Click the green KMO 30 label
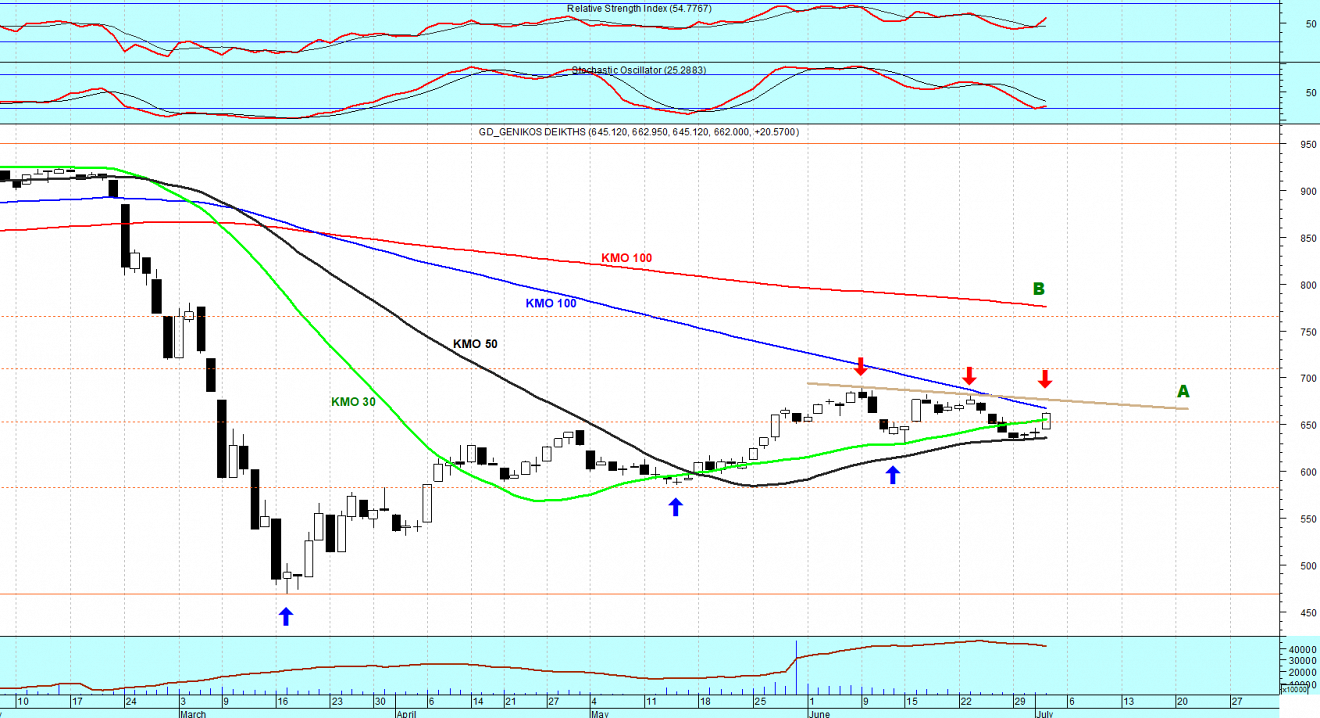 [x=353, y=402]
